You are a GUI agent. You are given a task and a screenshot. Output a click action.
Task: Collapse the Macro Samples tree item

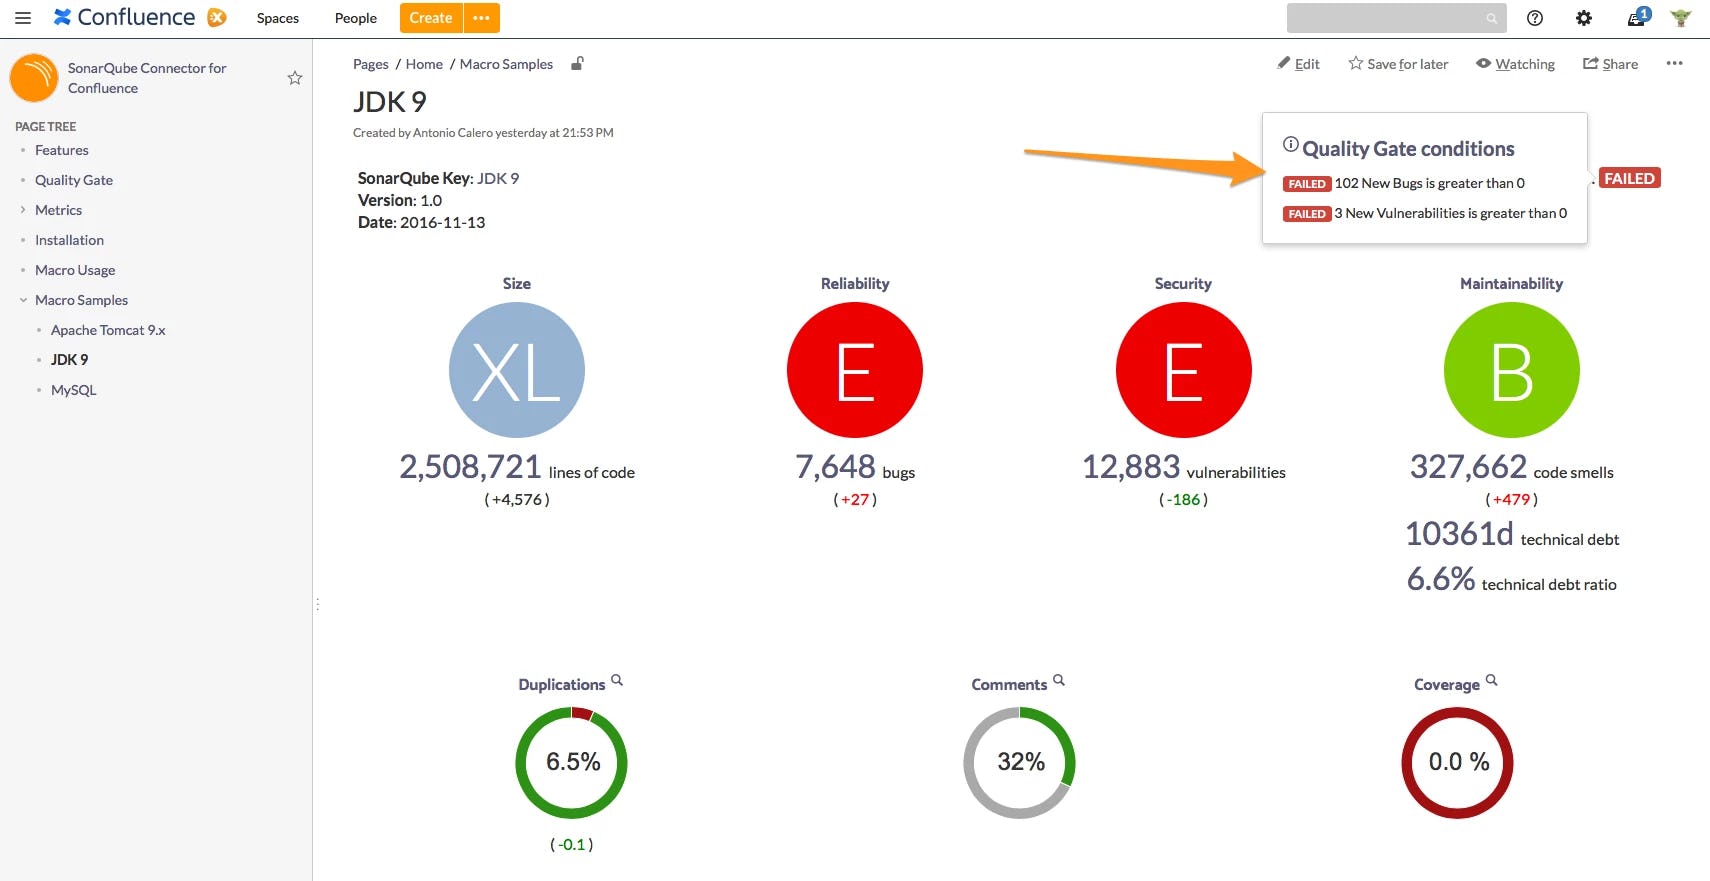click(23, 300)
